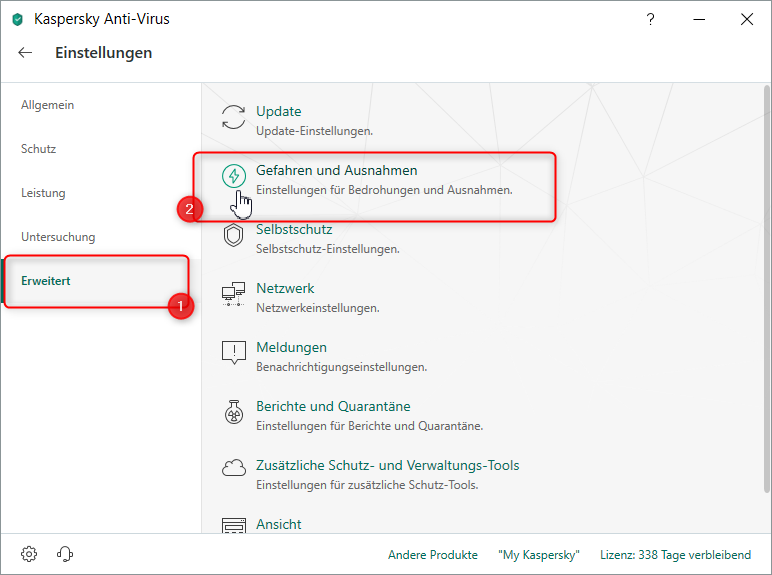This screenshot has width=772, height=575.
Task: Switch to the Leistung tab
Action: pyautogui.click(x=43, y=193)
